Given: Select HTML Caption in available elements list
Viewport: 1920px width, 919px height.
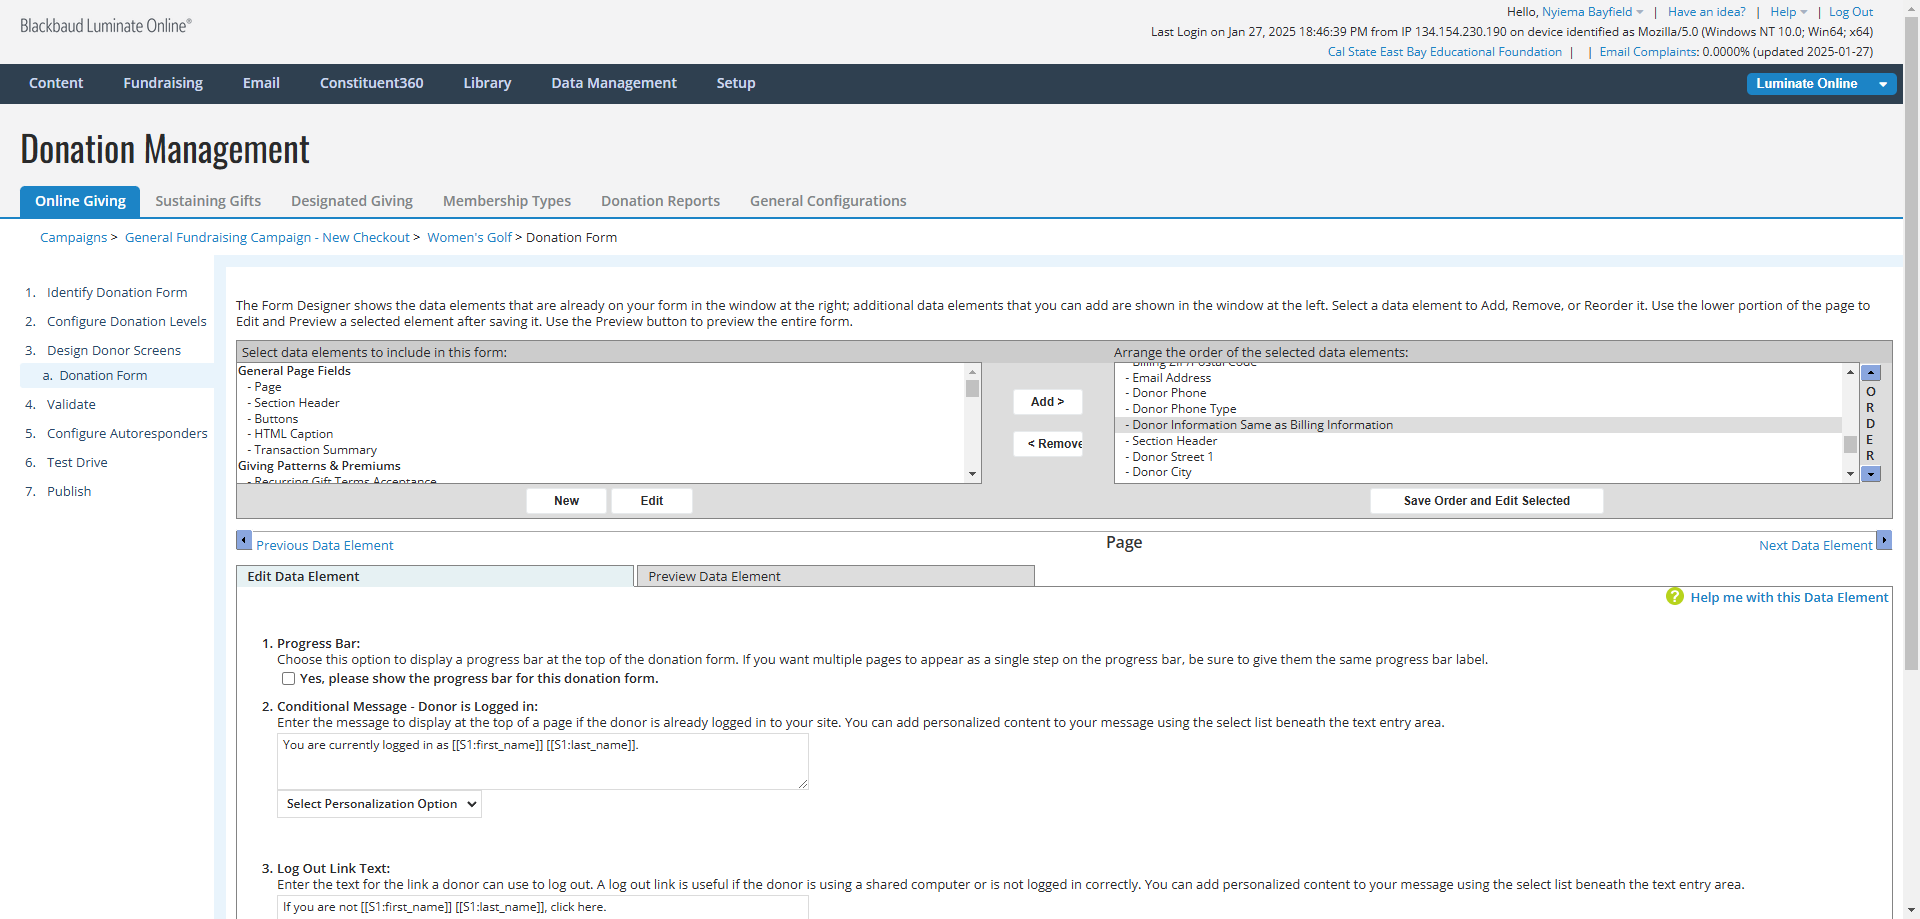Looking at the screenshot, I should tap(601, 434).
